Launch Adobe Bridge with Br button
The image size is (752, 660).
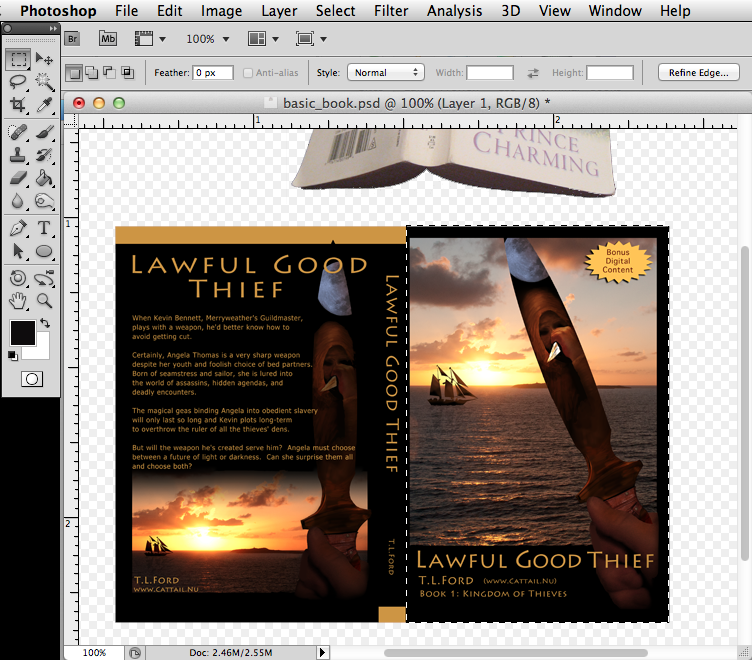pos(72,39)
